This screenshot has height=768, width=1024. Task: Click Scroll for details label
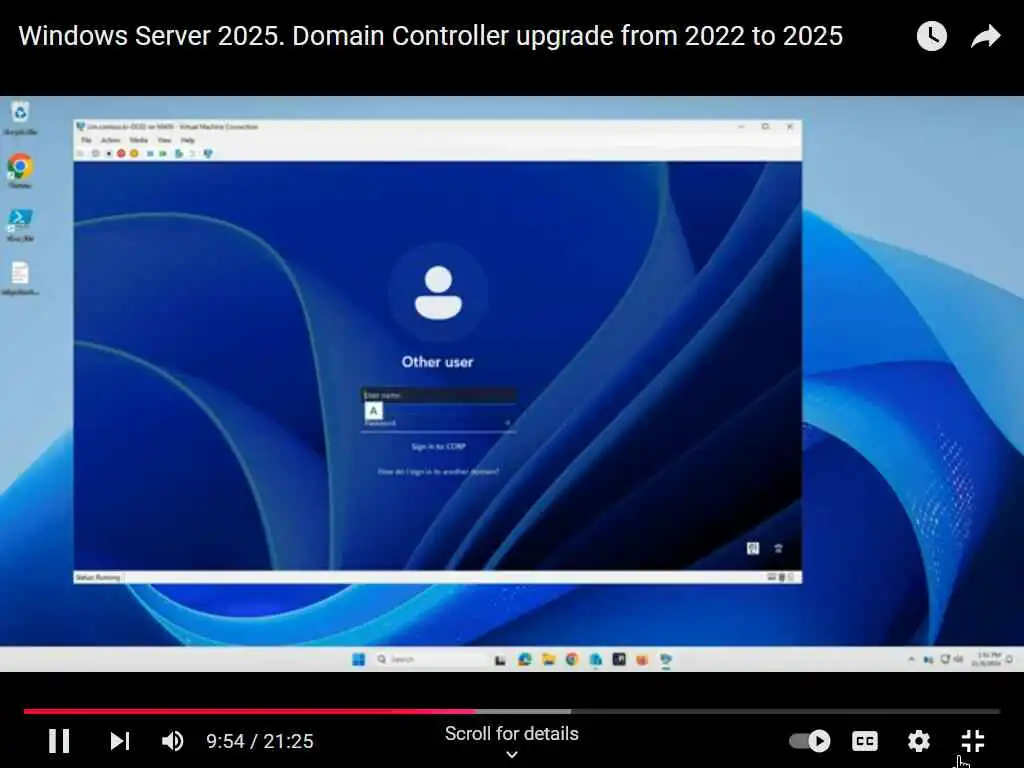coord(511,733)
